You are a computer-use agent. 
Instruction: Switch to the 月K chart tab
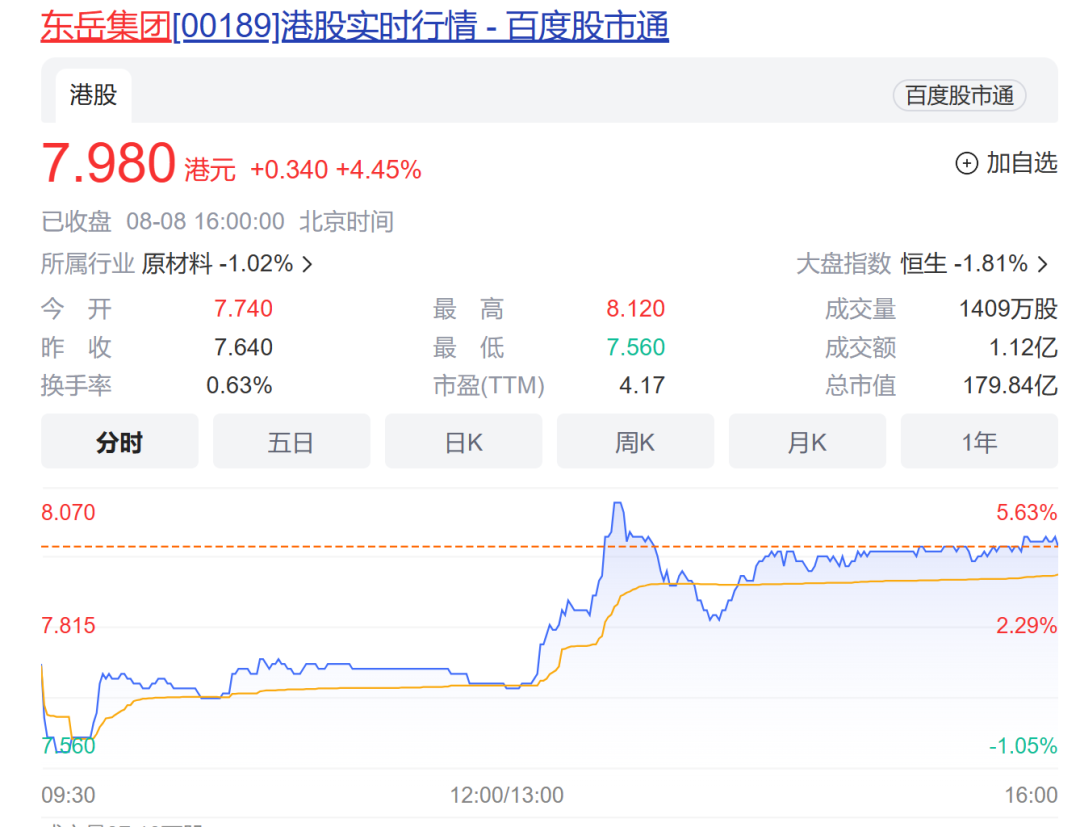tap(807, 441)
